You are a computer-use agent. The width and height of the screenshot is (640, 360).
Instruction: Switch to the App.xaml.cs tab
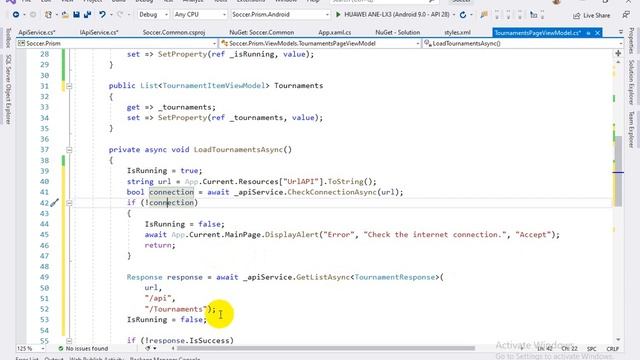(x=335, y=32)
